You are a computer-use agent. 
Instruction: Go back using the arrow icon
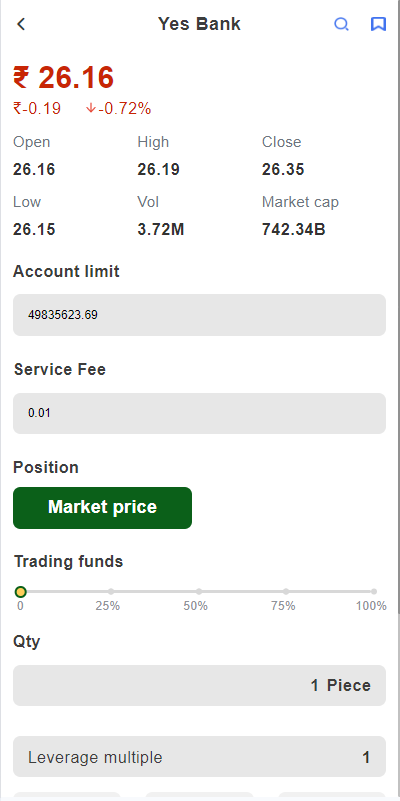click(21, 24)
